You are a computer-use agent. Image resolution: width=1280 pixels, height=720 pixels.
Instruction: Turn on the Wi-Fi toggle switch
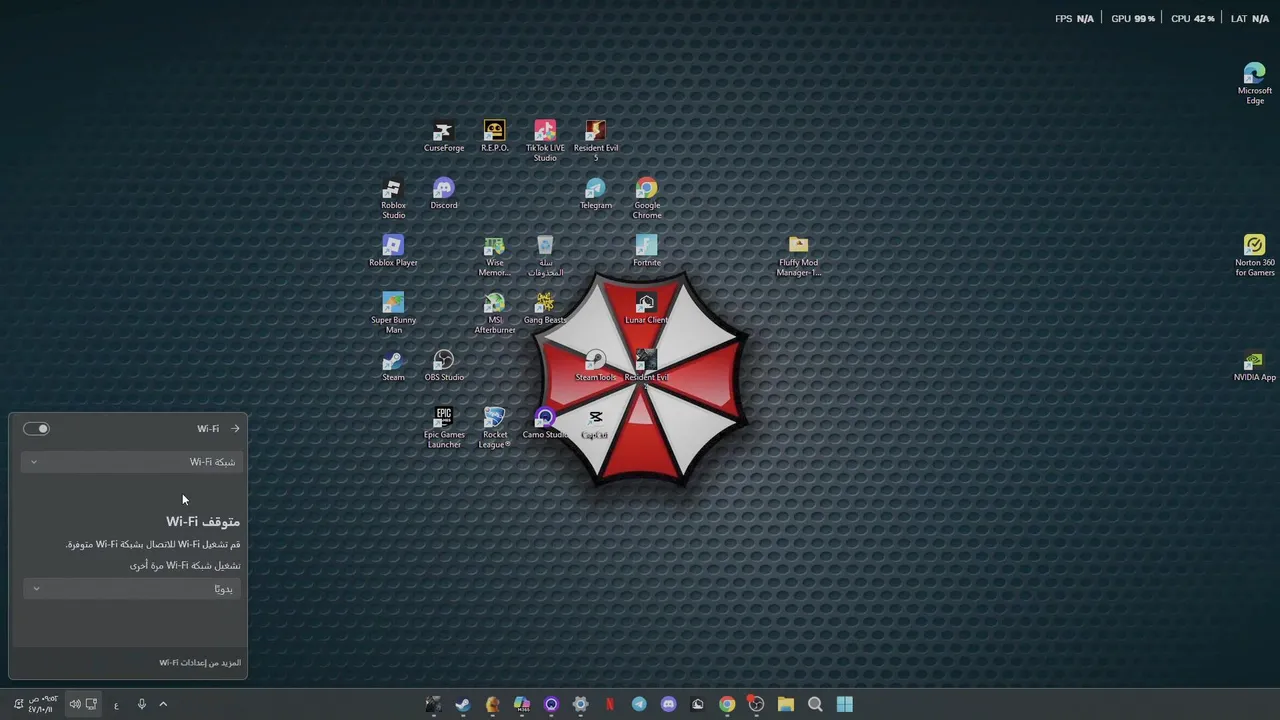tap(36, 429)
